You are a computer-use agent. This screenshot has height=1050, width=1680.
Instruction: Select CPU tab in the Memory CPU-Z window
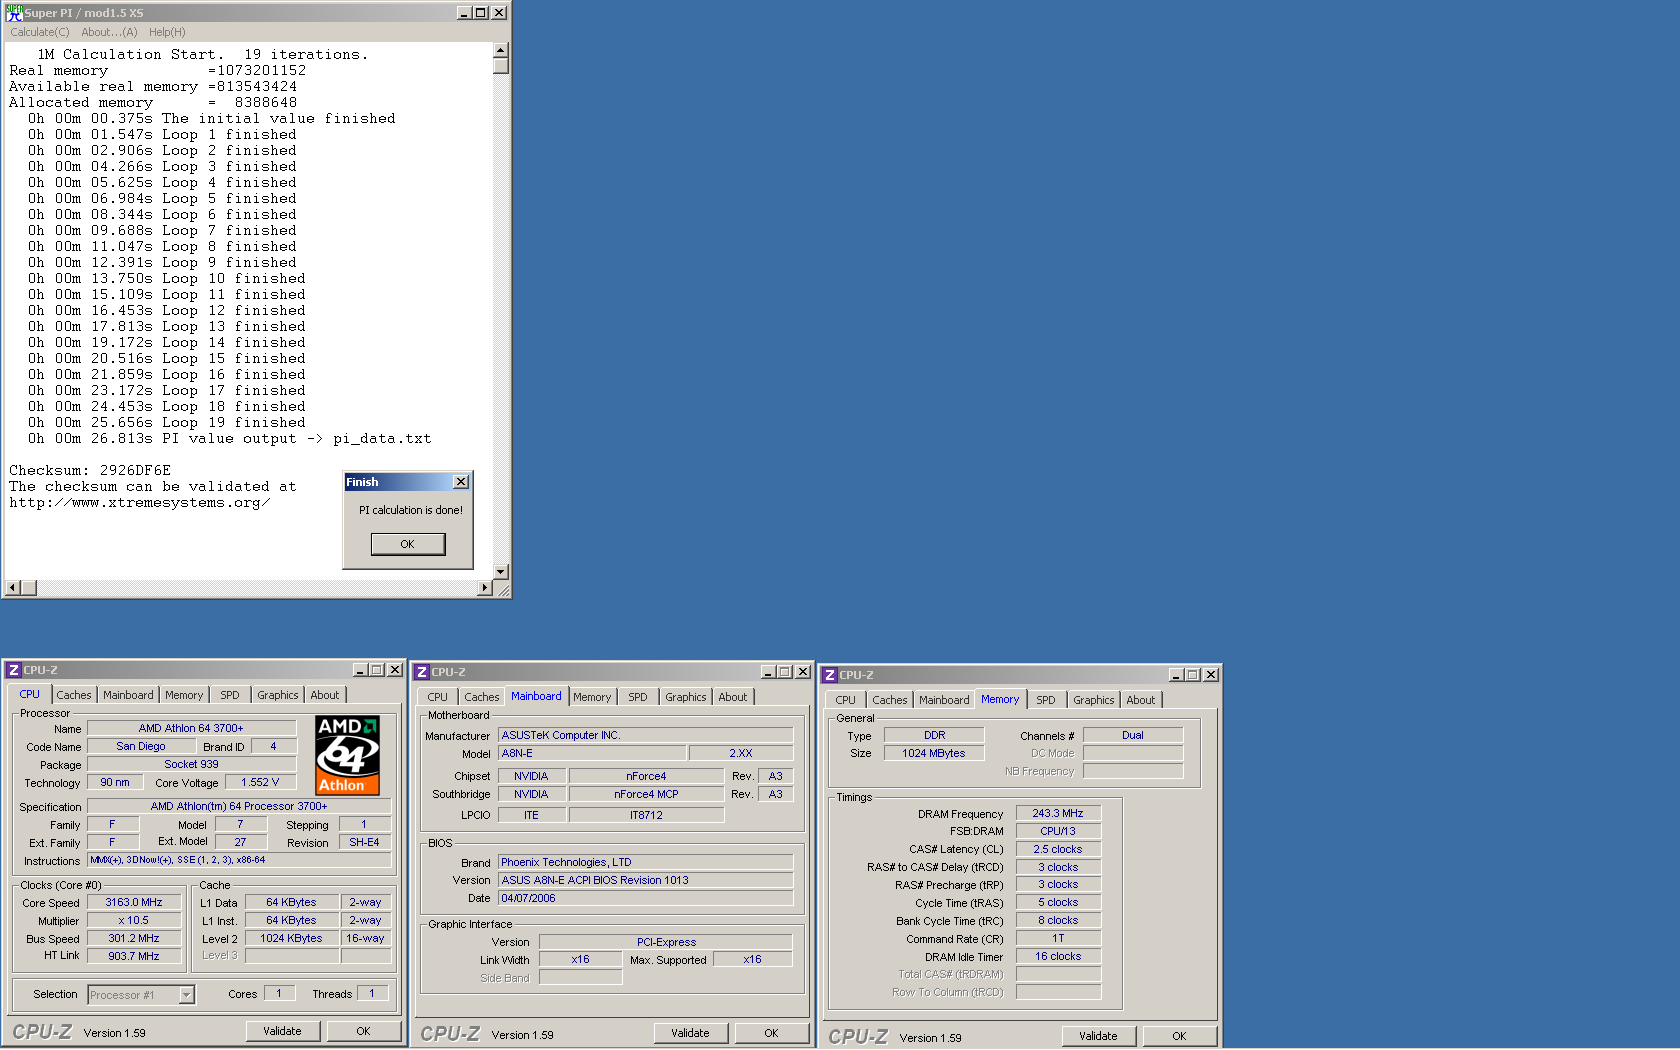846,700
